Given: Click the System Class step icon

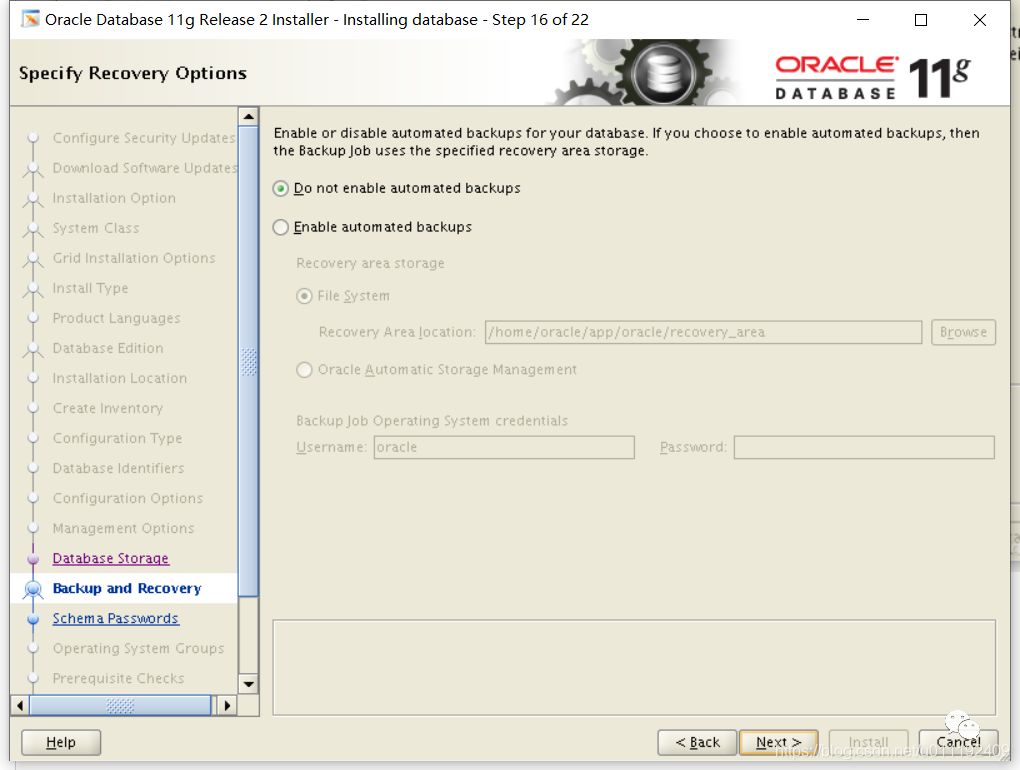Looking at the screenshot, I should pos(33,228).
